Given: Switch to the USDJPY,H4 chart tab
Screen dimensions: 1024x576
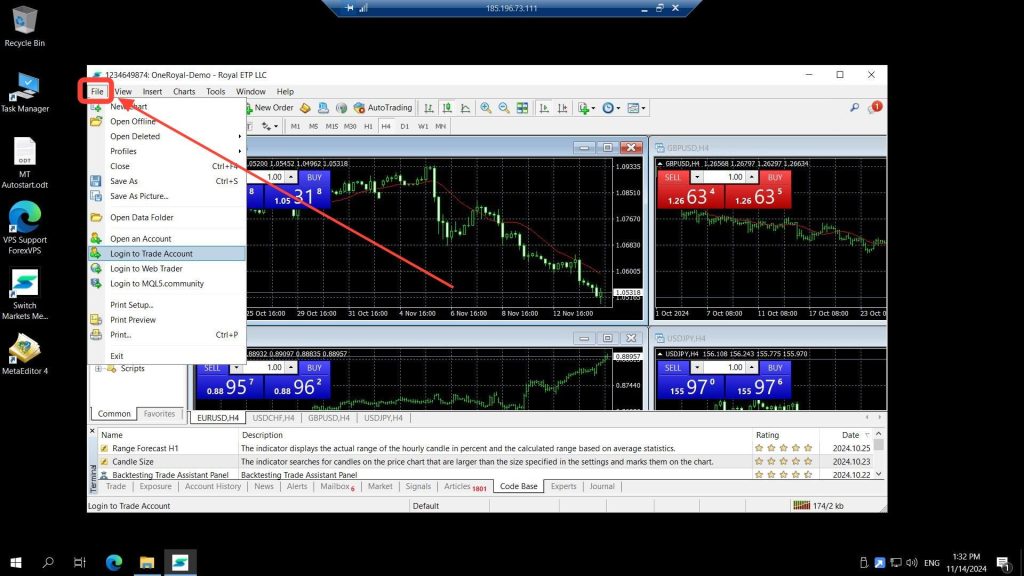Looking at the screenshot, I should point(383,418).
